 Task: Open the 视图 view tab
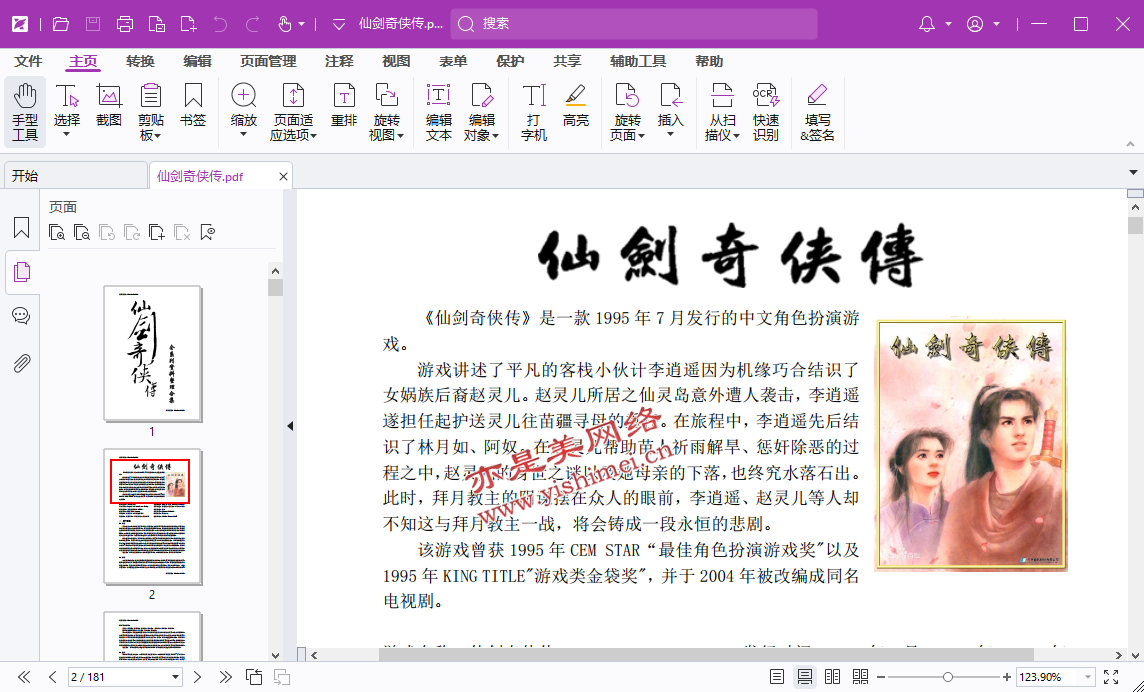tap(396, 61)
